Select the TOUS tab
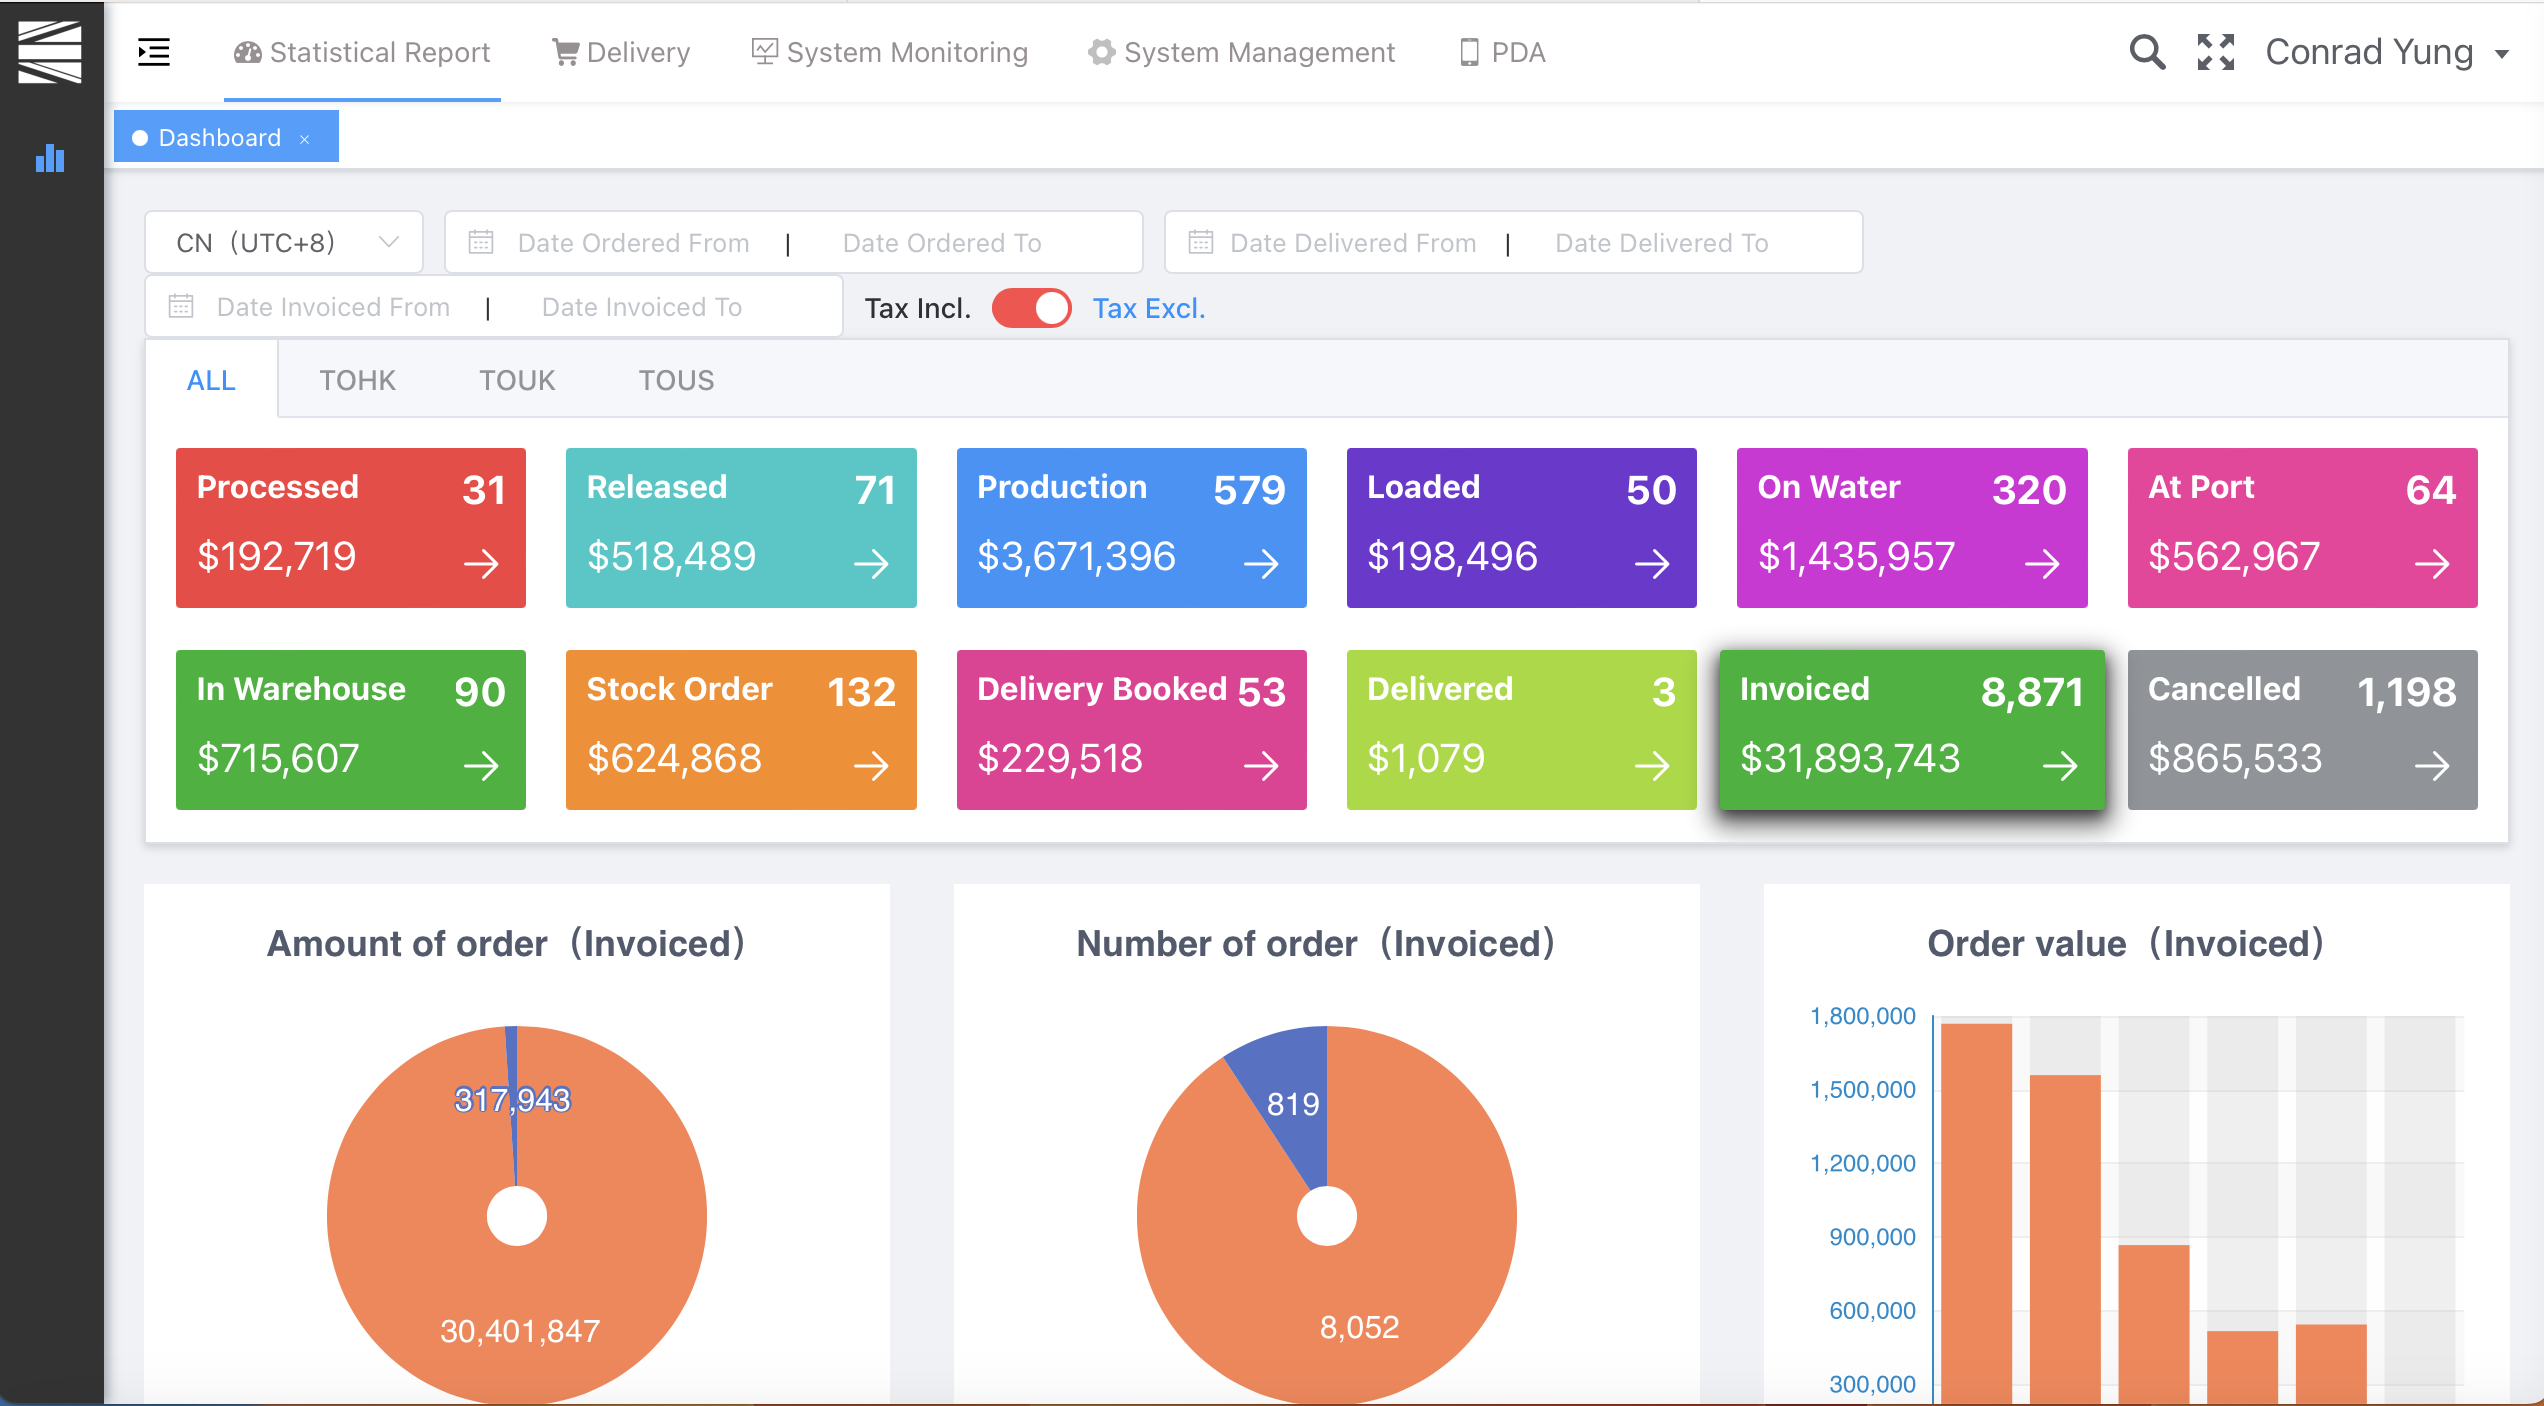 [x=676, y=380]
